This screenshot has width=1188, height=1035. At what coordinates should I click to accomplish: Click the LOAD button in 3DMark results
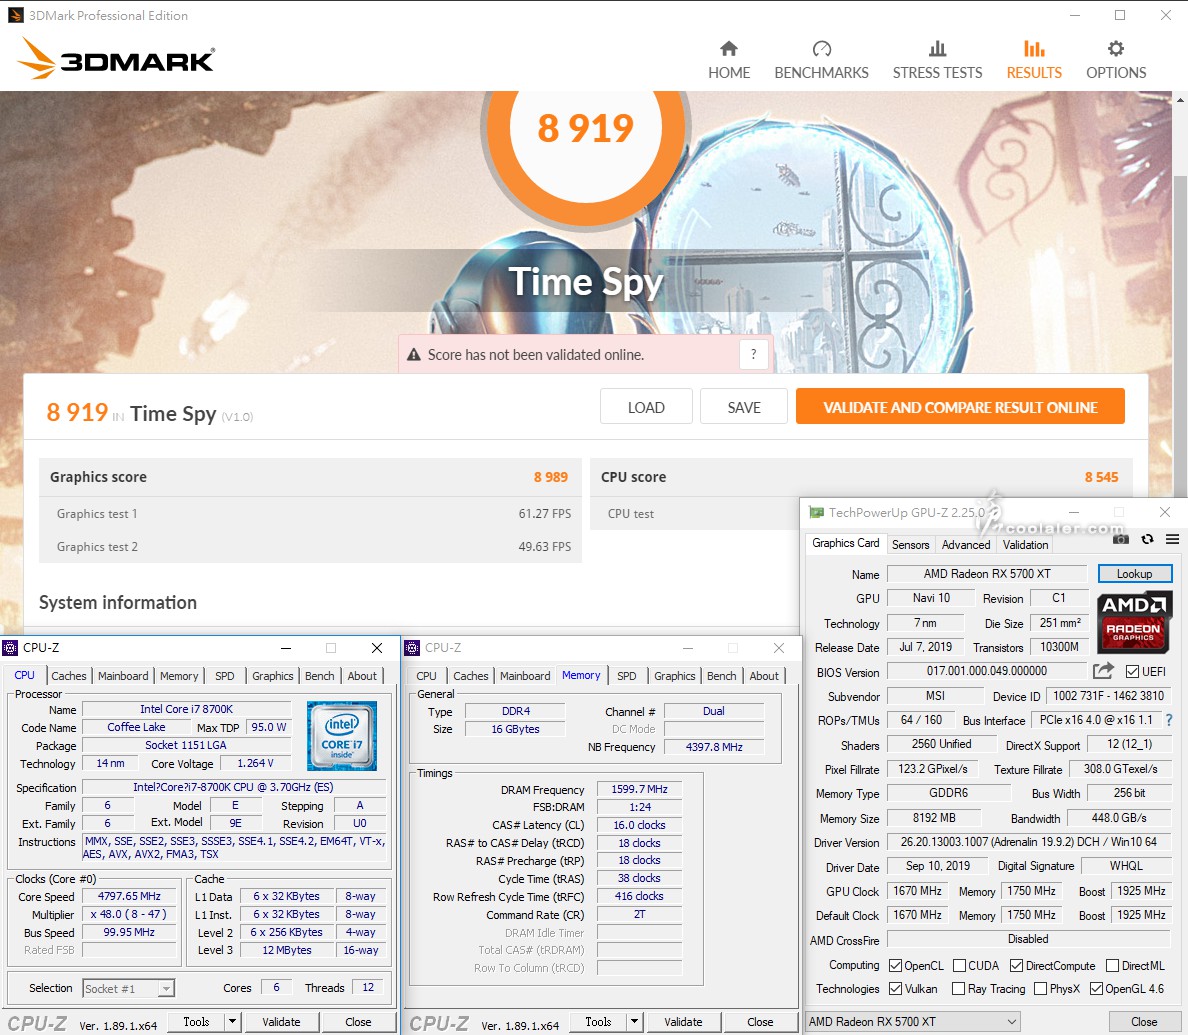click(646, 407)
